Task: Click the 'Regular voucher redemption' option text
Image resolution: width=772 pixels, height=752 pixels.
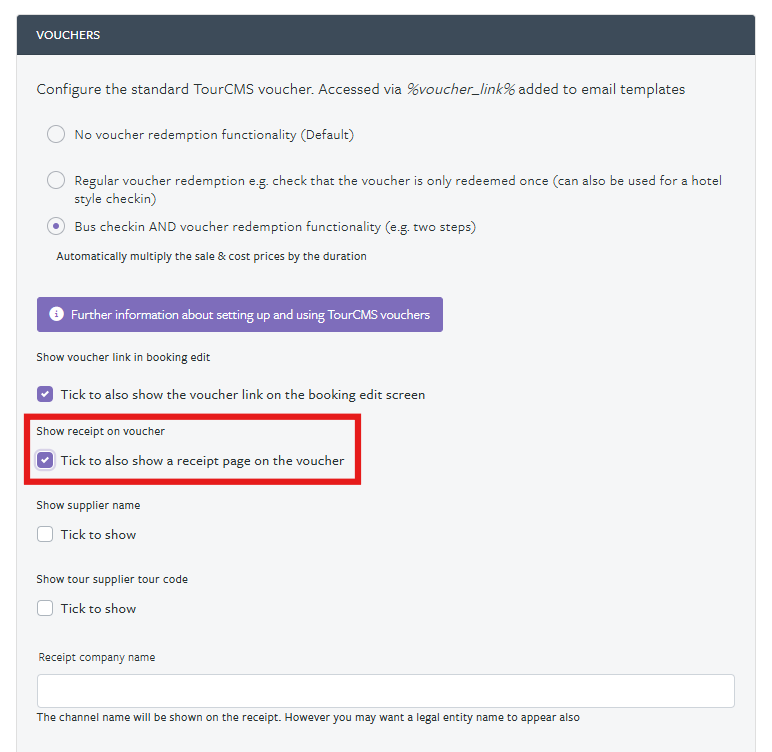Action: tap(398, 190)
